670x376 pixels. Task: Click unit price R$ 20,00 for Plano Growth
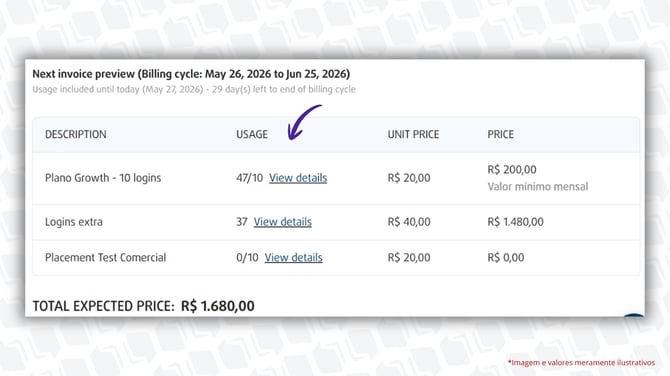[409, 178]
